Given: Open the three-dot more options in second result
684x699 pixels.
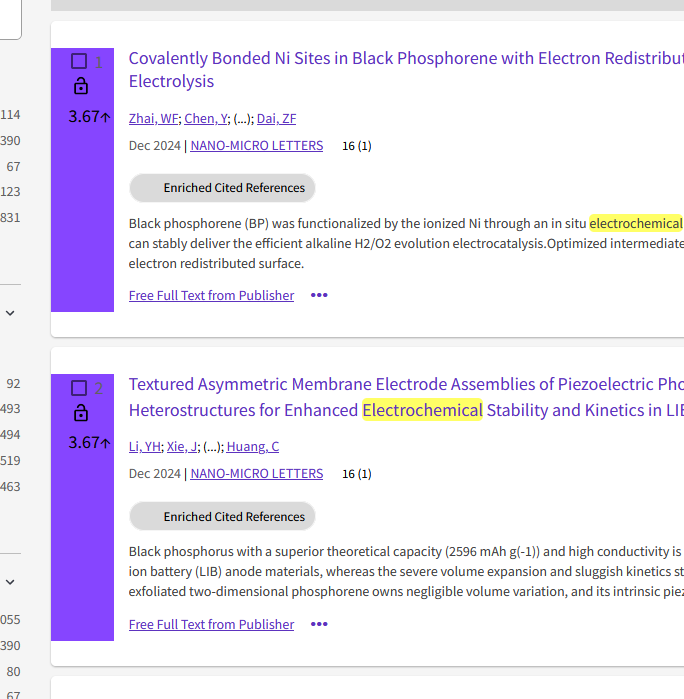Looking at the screenshot, I should click(319, 624).
